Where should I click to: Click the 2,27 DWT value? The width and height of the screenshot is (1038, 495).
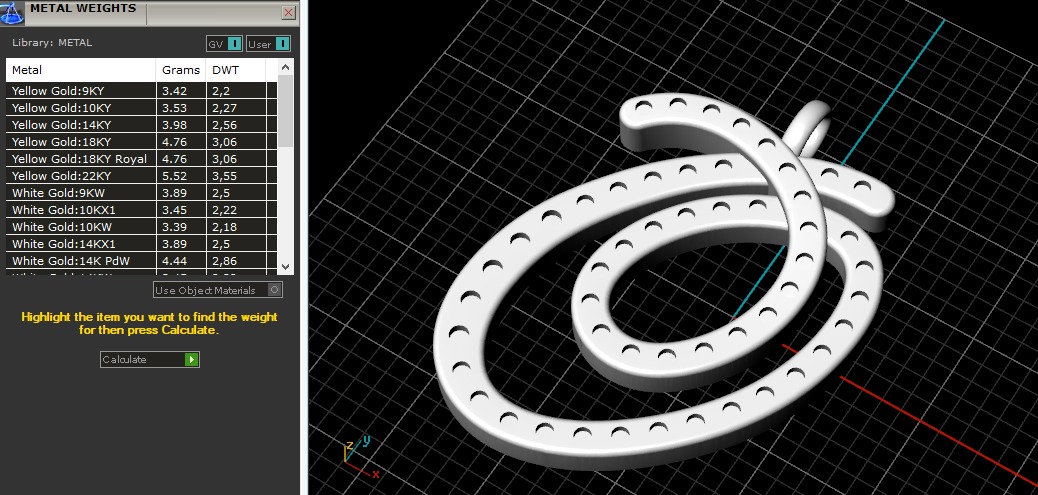click(224, 108)
